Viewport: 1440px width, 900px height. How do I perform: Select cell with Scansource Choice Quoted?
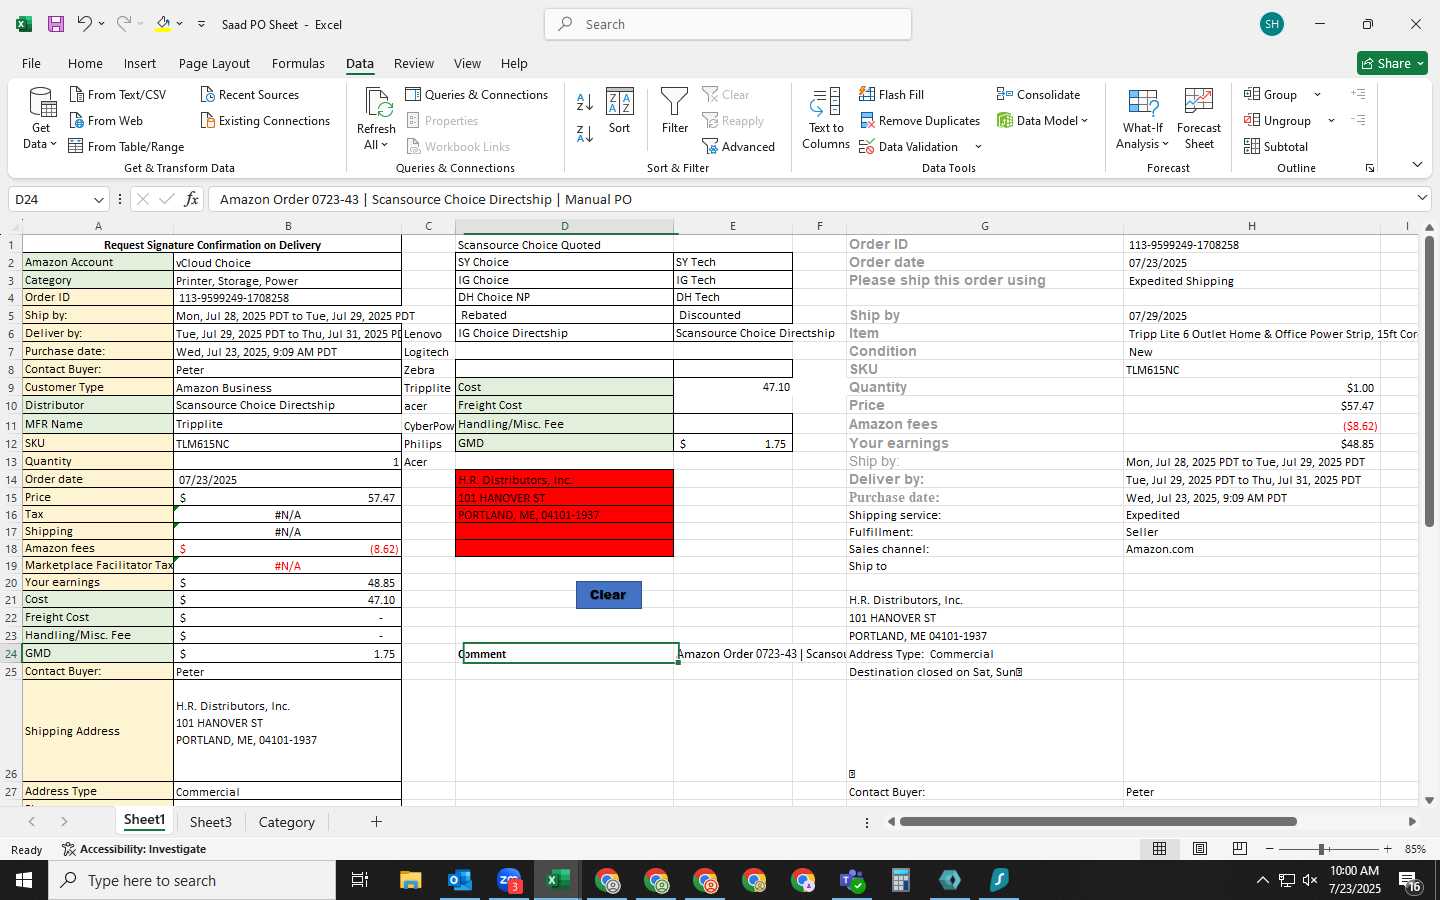564,244
